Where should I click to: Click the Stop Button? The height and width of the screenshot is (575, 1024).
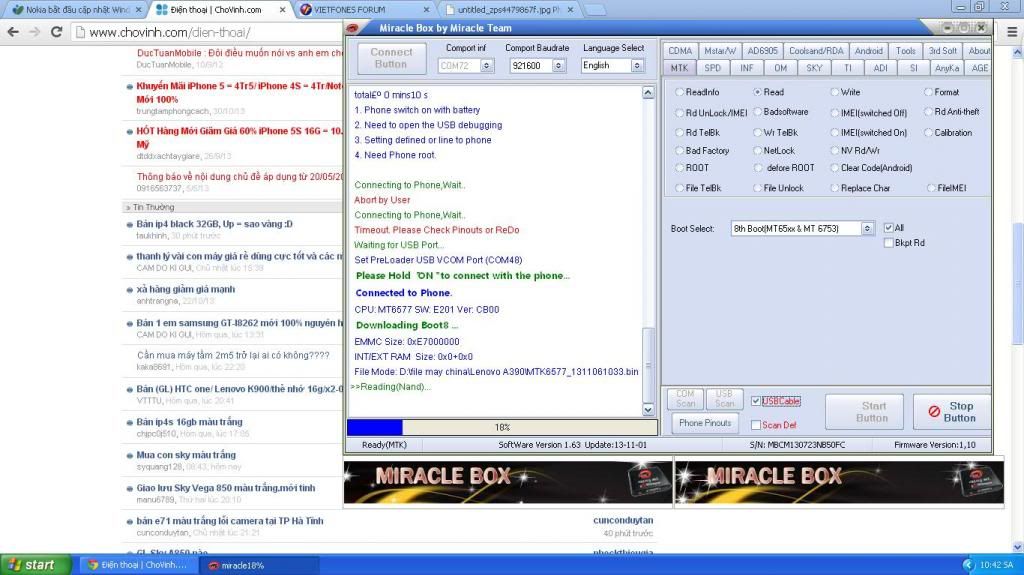click(952, 412)
